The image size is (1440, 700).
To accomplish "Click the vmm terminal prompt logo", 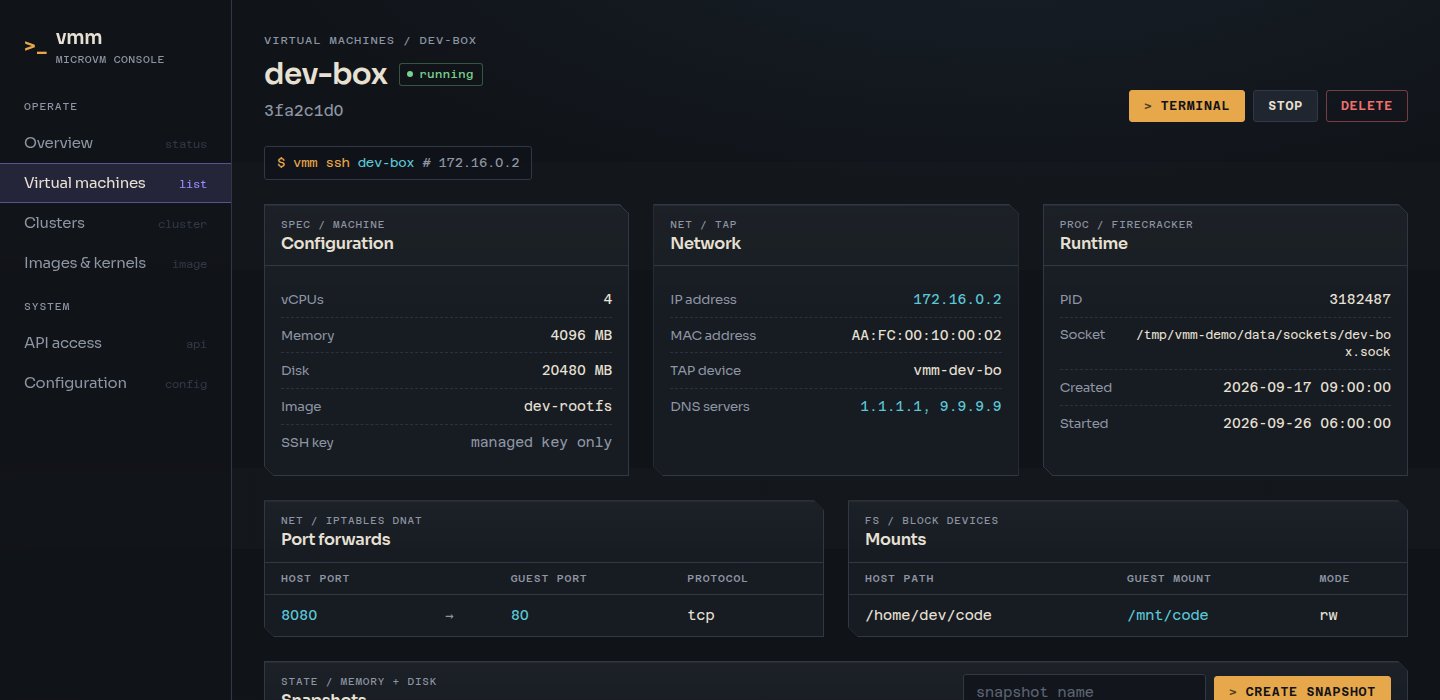I will pyautogui.click(x=36, y=46).
